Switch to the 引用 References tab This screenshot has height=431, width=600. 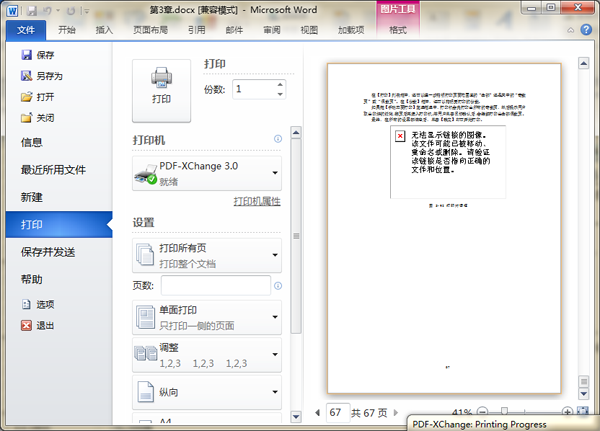click(197, 30)
